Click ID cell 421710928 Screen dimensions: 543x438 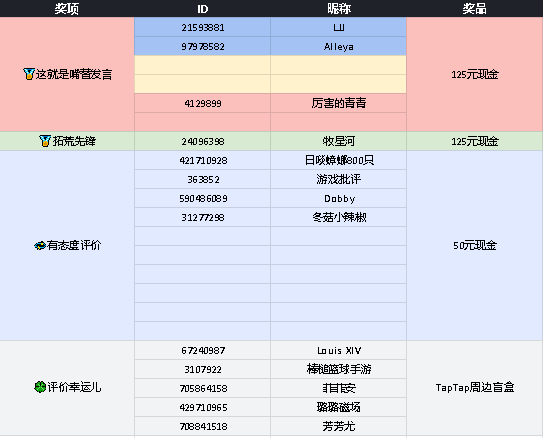pyautogui.click(x=202, y=160)
